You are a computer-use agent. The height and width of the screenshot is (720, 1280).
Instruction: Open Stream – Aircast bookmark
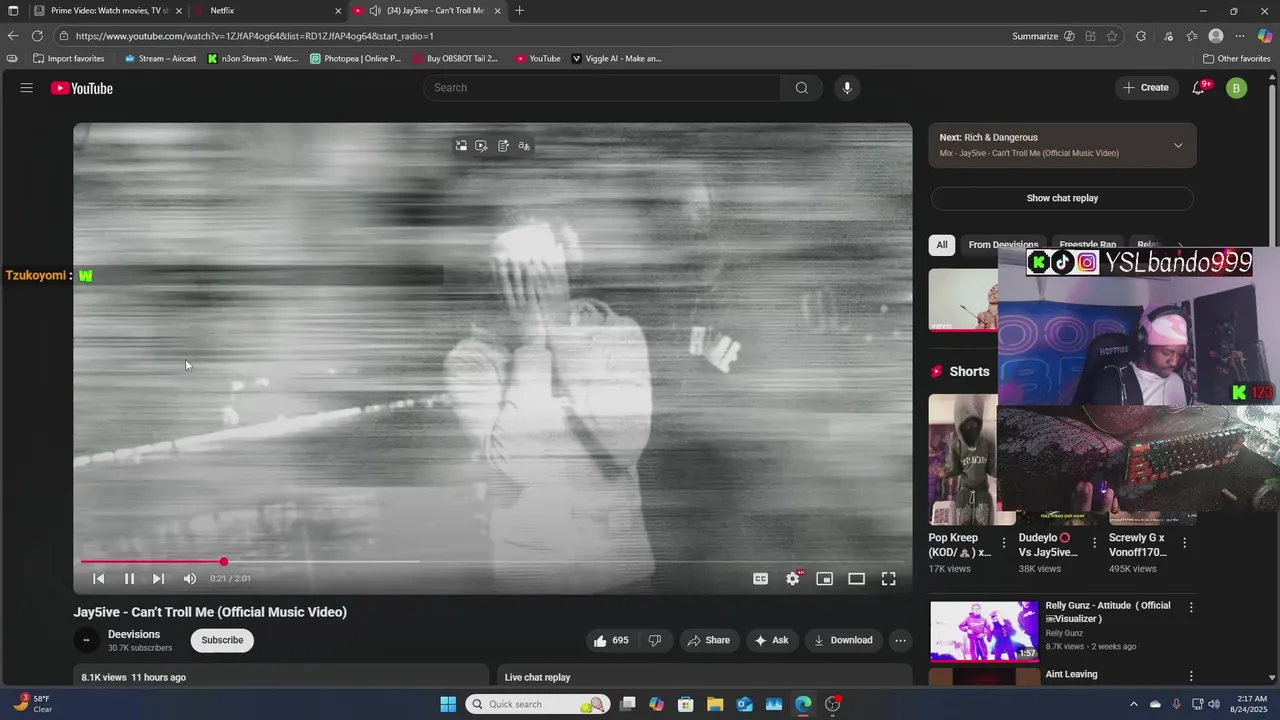pyautogui.click(x=160, y=59)
